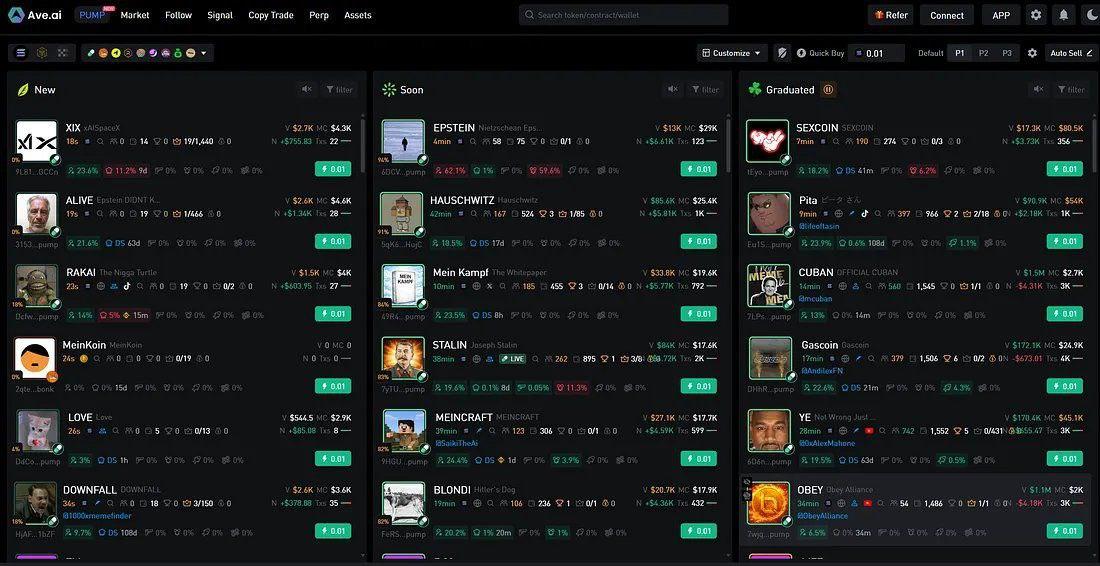Switch to the Signal tab

[220, 15]
